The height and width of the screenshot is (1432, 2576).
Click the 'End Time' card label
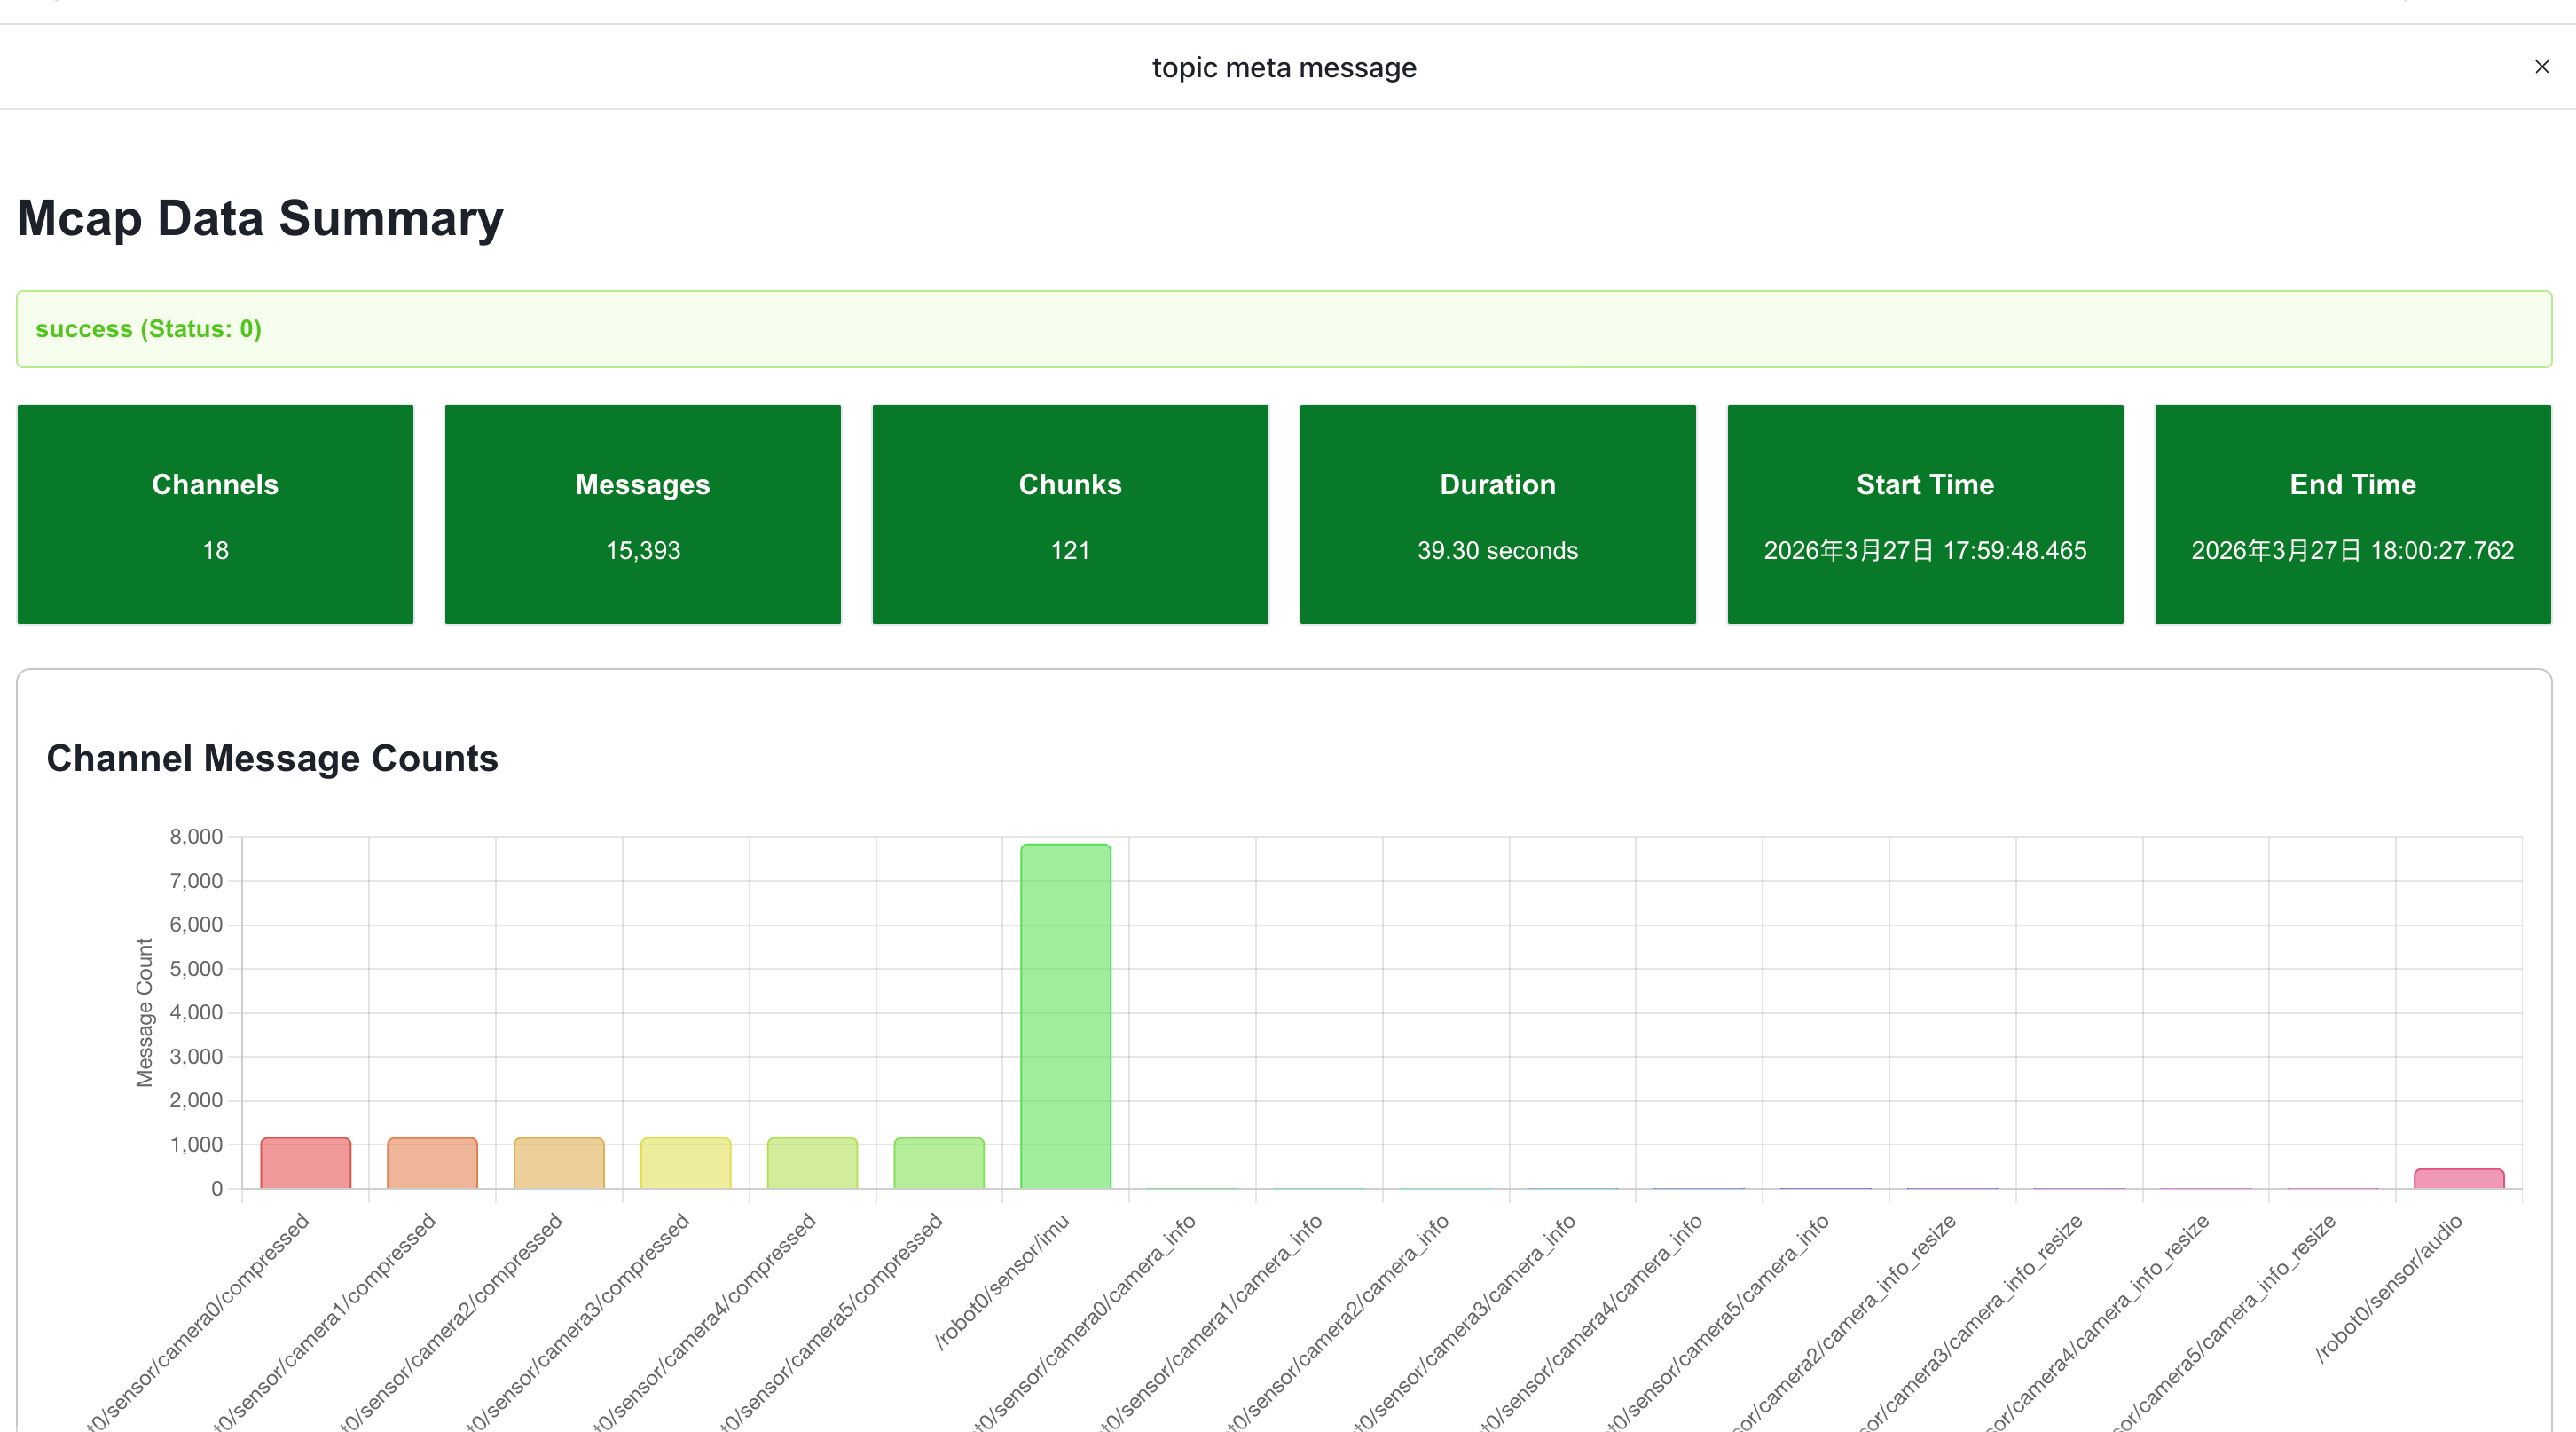tap(2352, 484)
